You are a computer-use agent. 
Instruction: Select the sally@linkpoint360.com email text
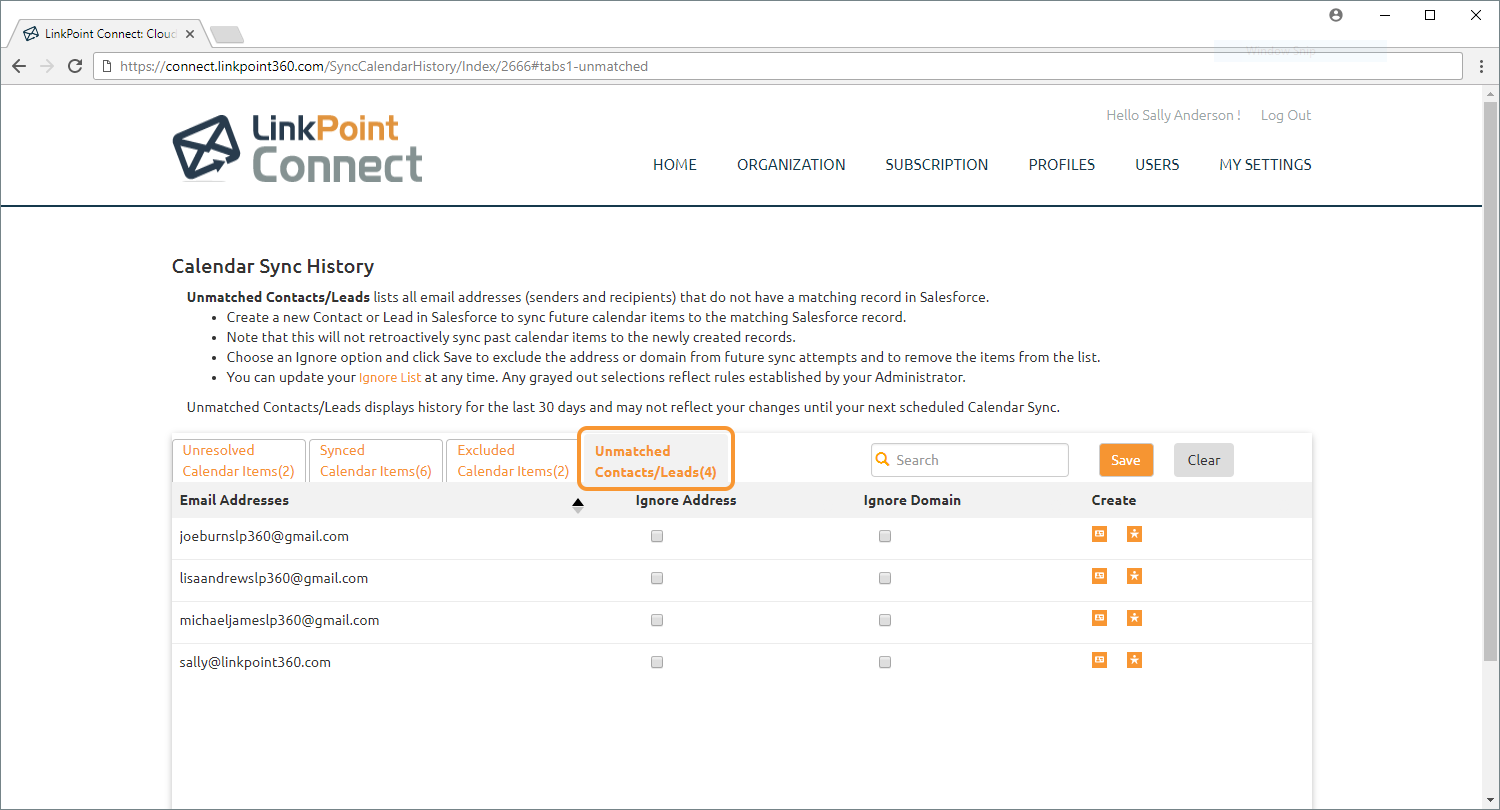coord(255,662)
